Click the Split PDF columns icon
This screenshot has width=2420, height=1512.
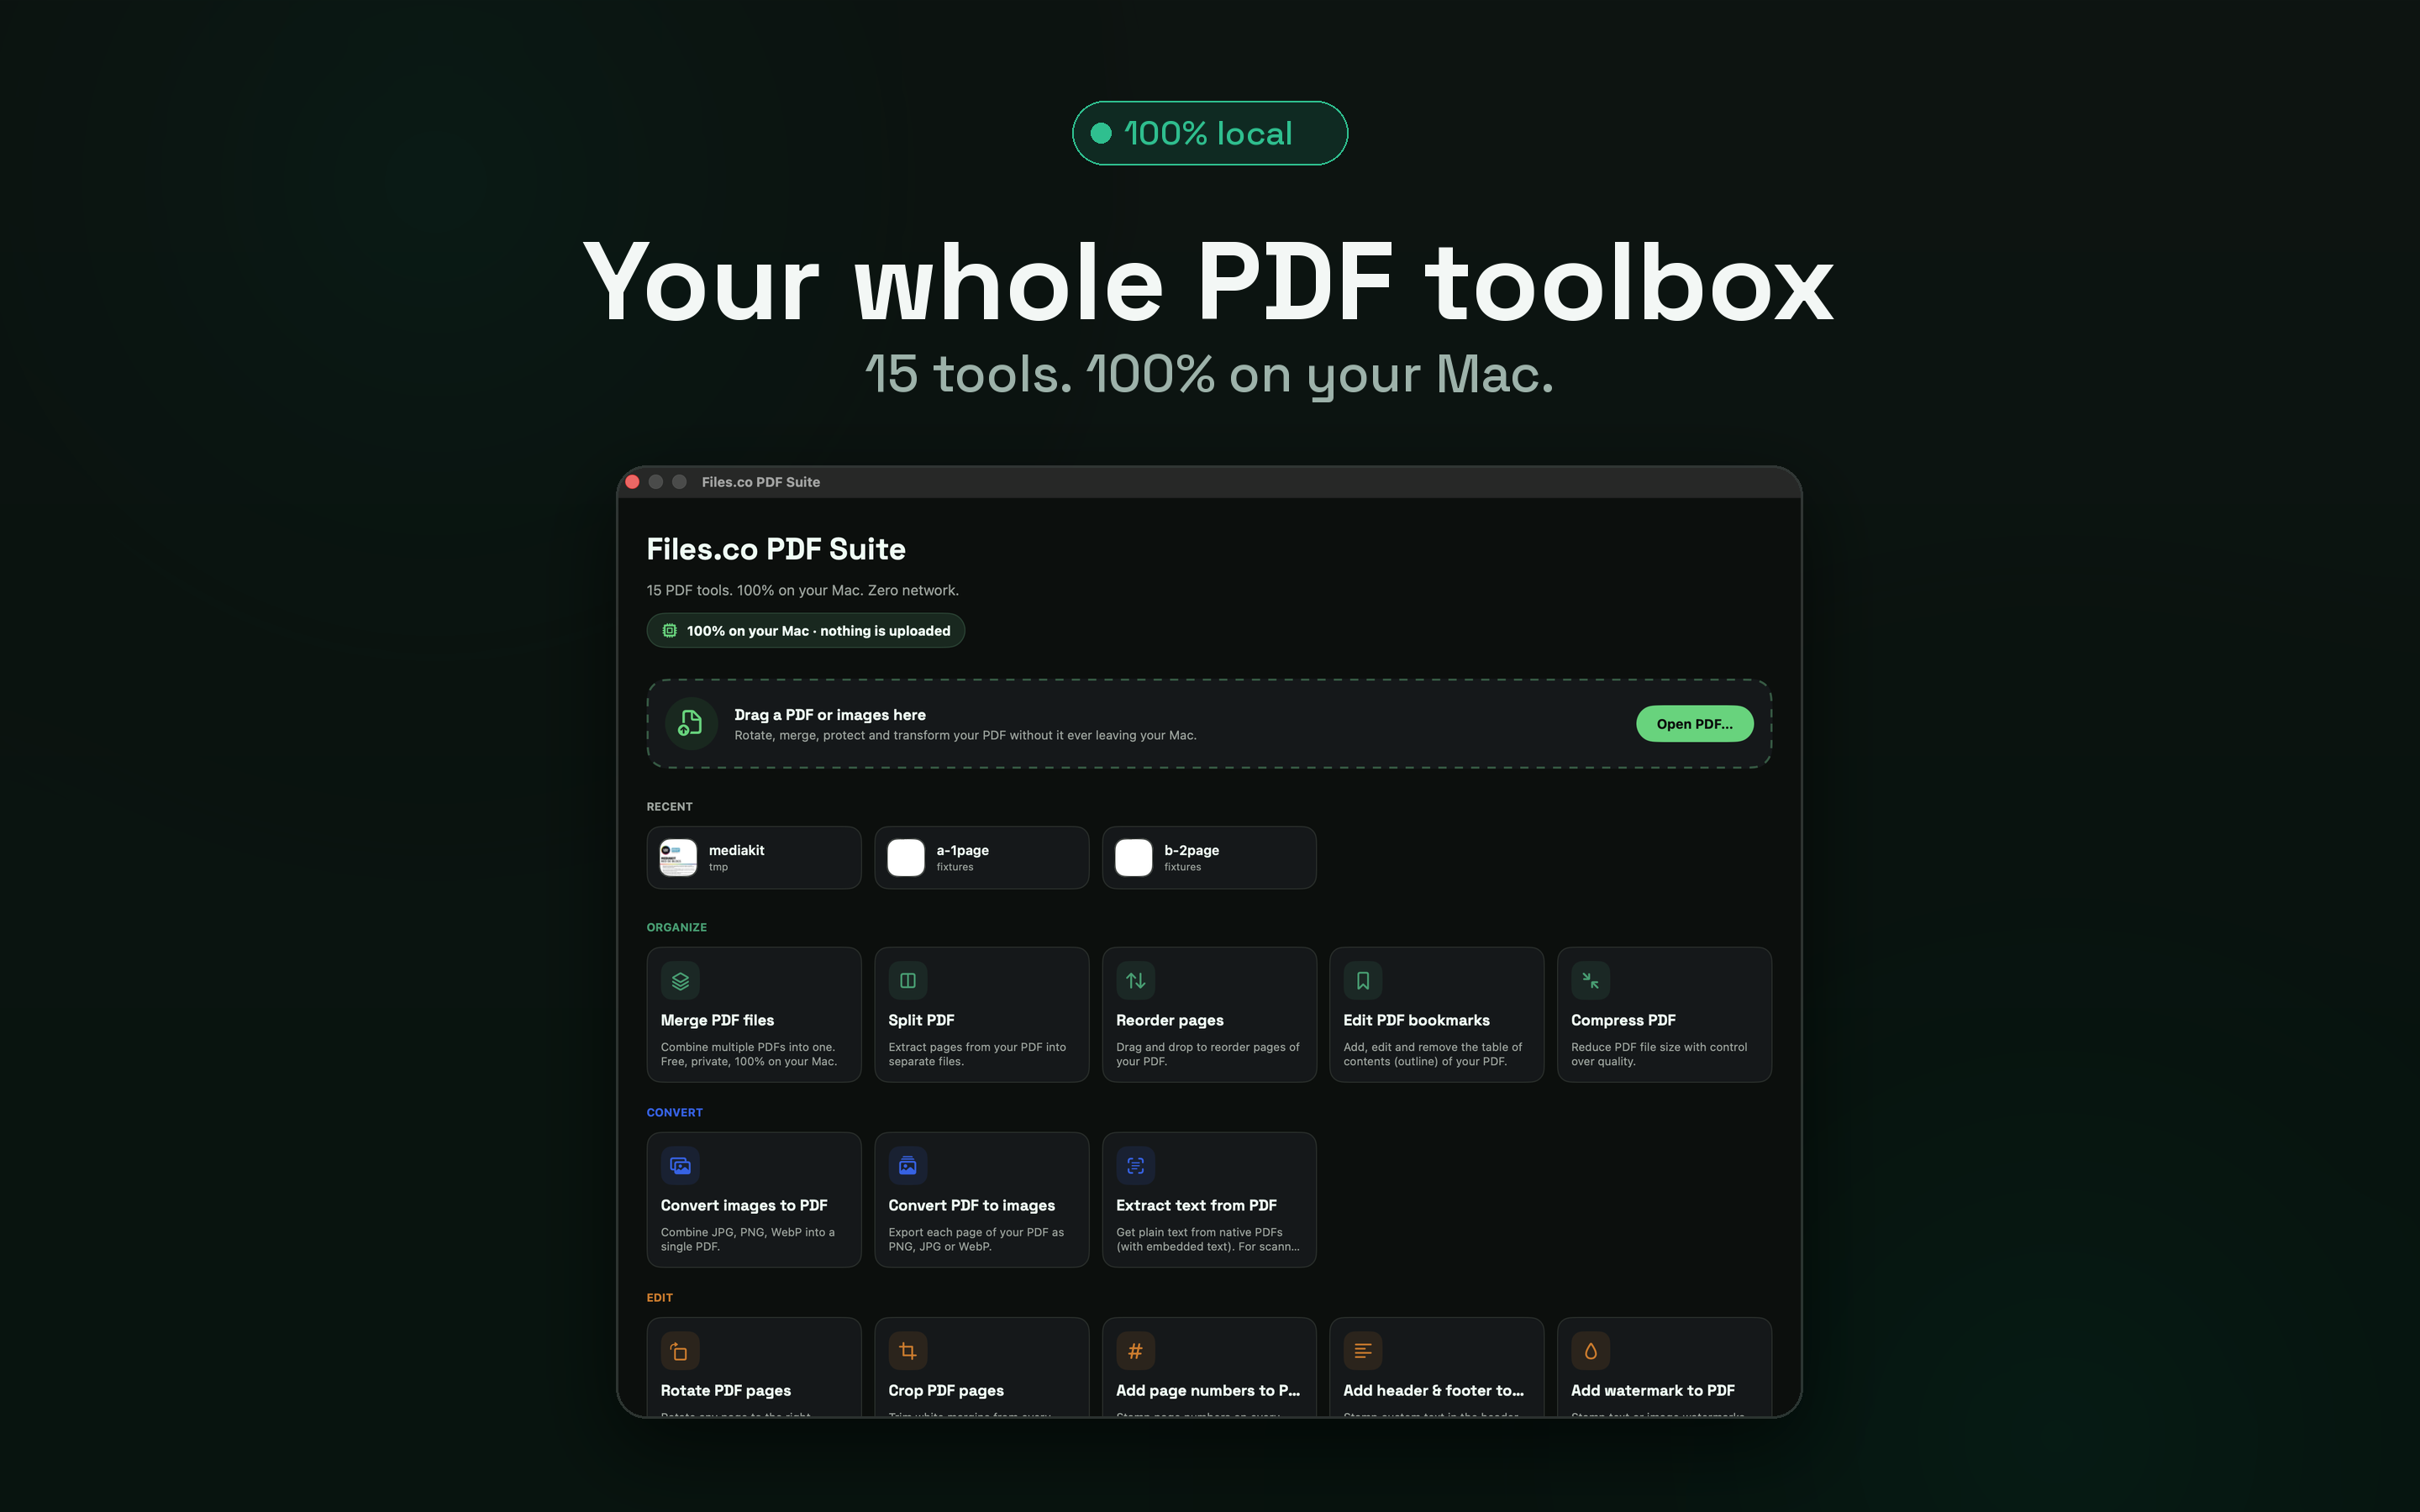pyautogui.click(x=908, y=981)
